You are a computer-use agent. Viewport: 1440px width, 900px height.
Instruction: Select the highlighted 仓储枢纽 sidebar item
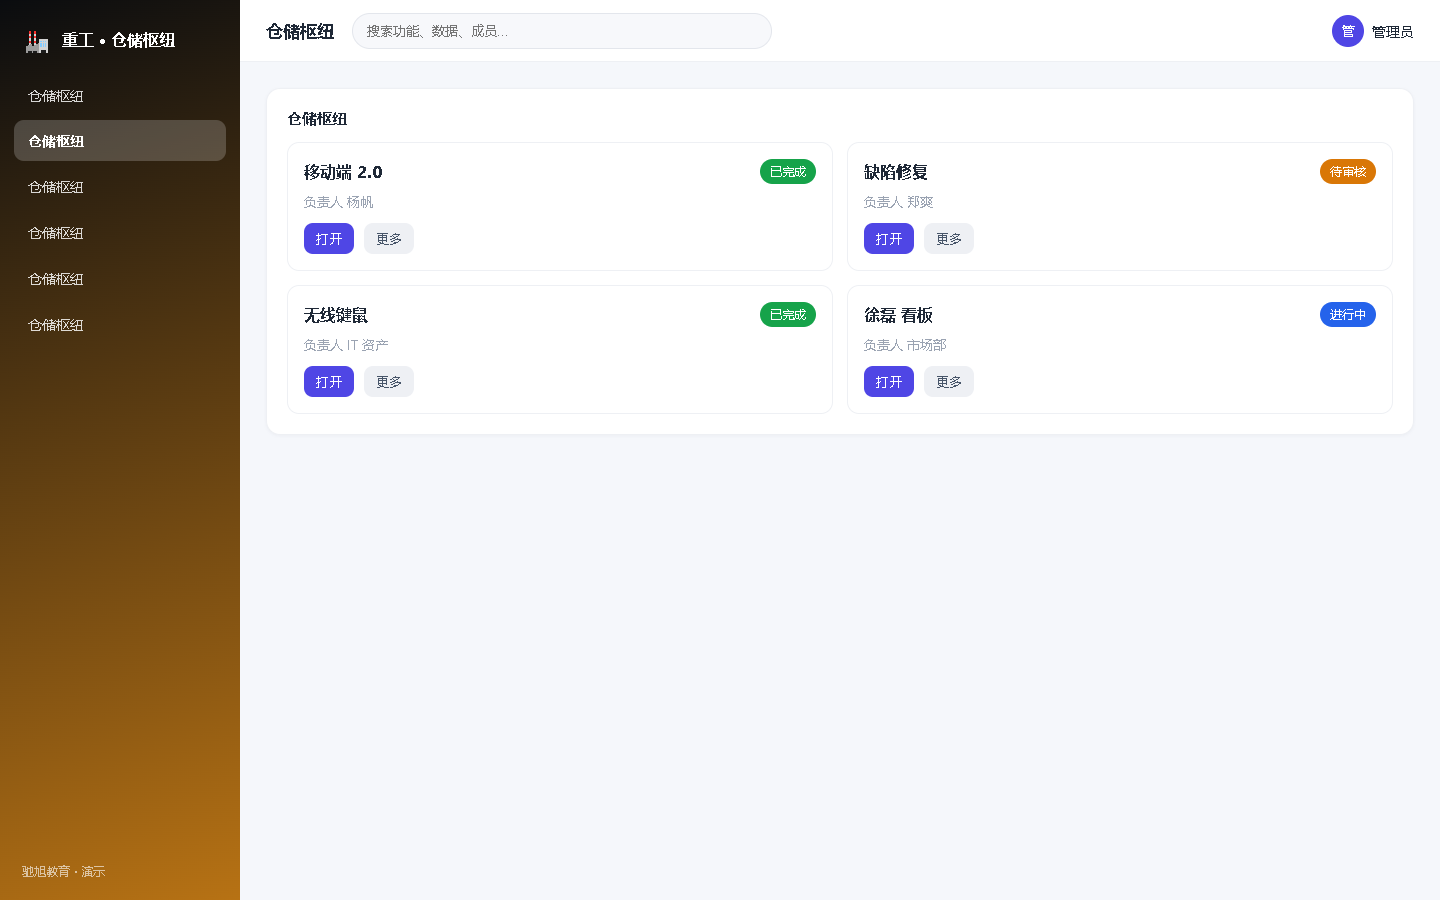coord(120,141)
